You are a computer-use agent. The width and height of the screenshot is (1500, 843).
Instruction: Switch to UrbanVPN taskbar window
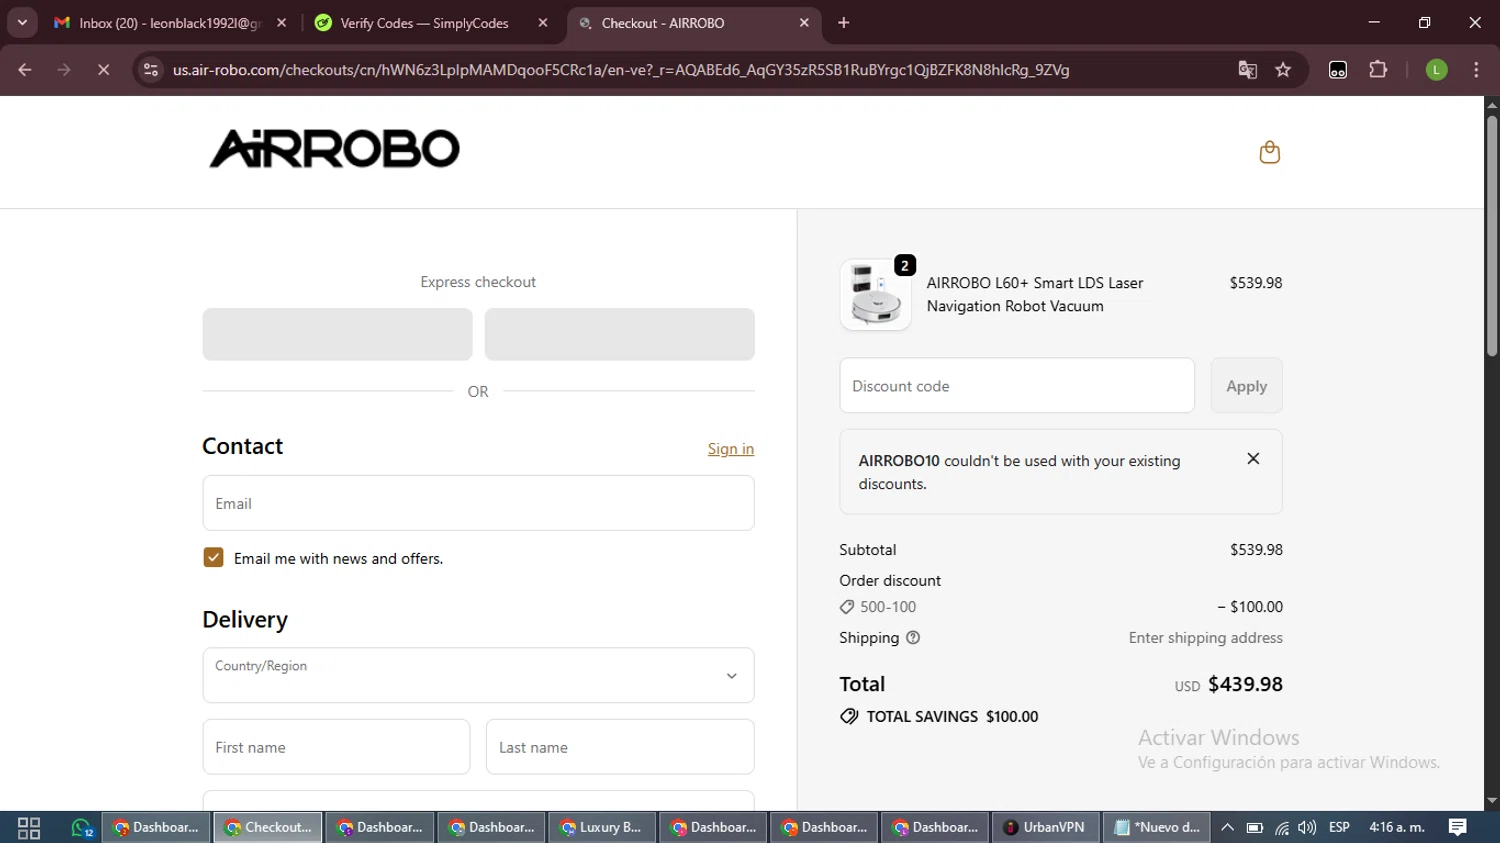[x=1045, y=827]
